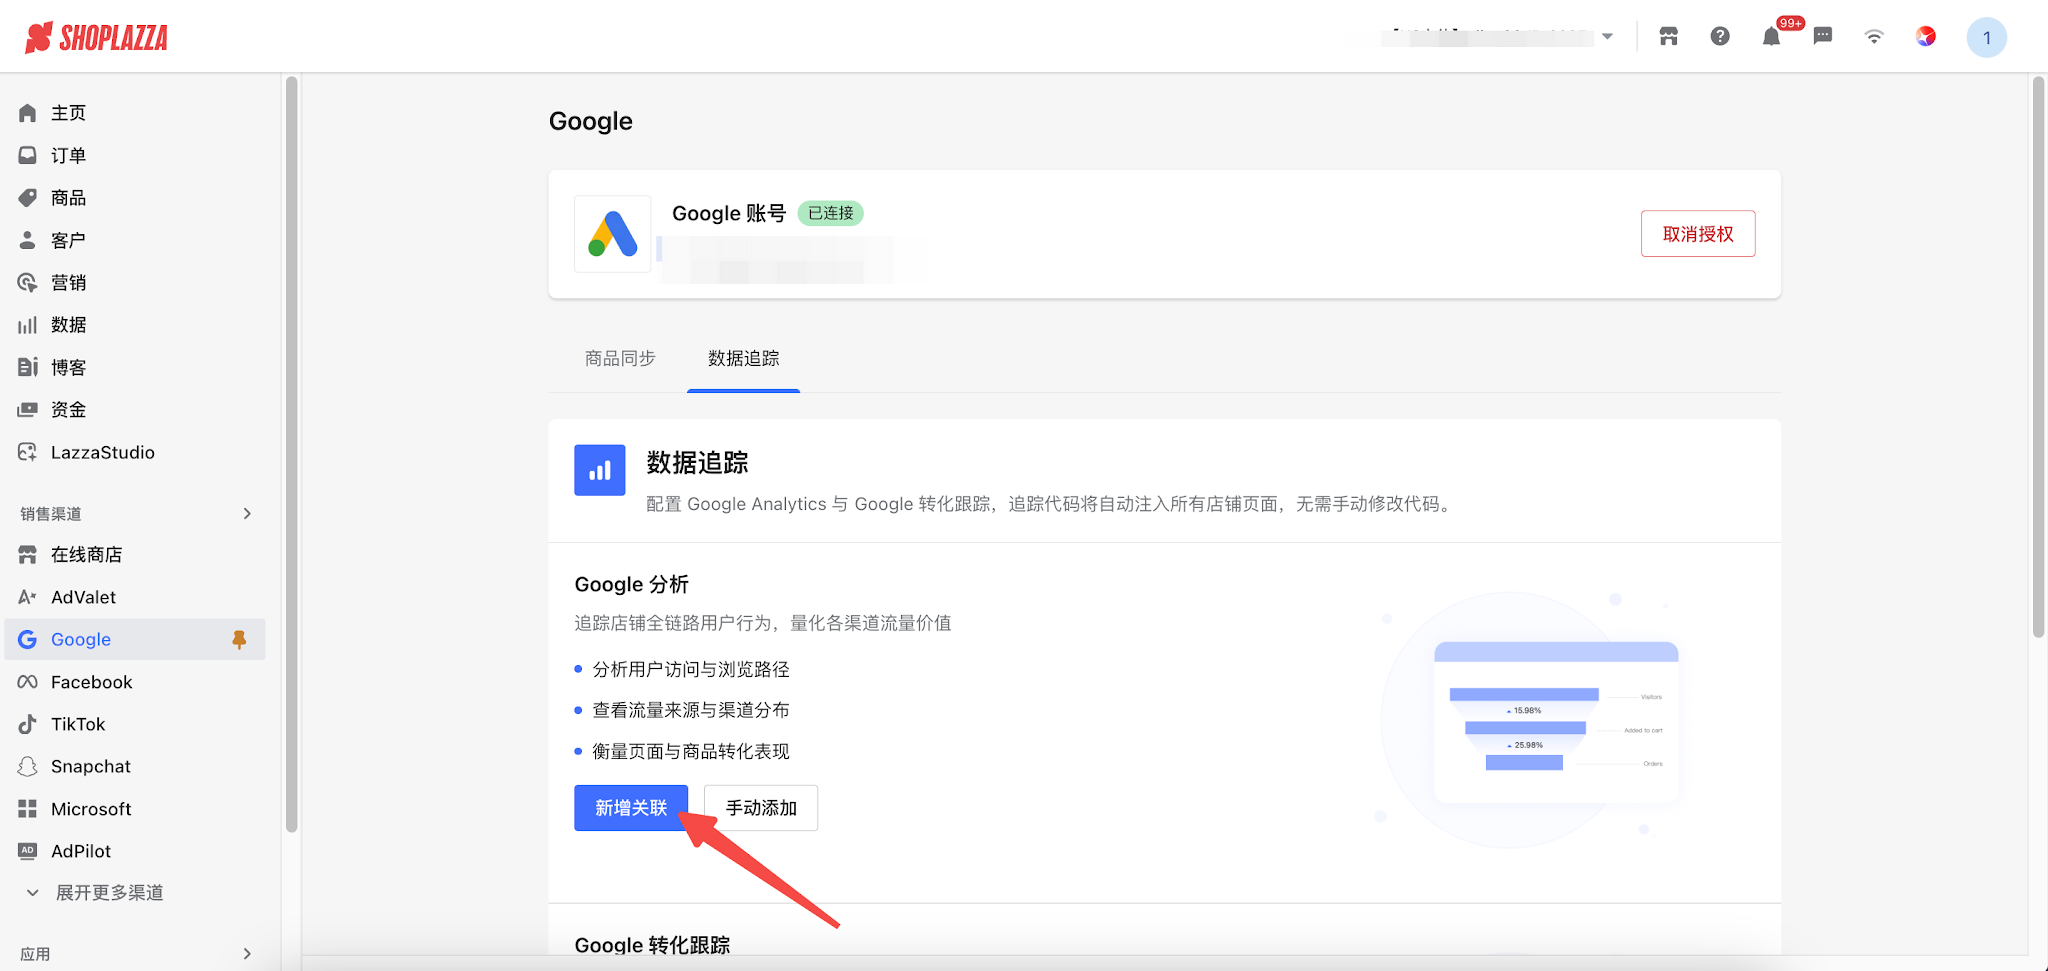Open 资金 funds icon in sidebar
Image resolution: width=2048 pixels, height=971 pixels.
pyautogui.click(x=28, y=410)
